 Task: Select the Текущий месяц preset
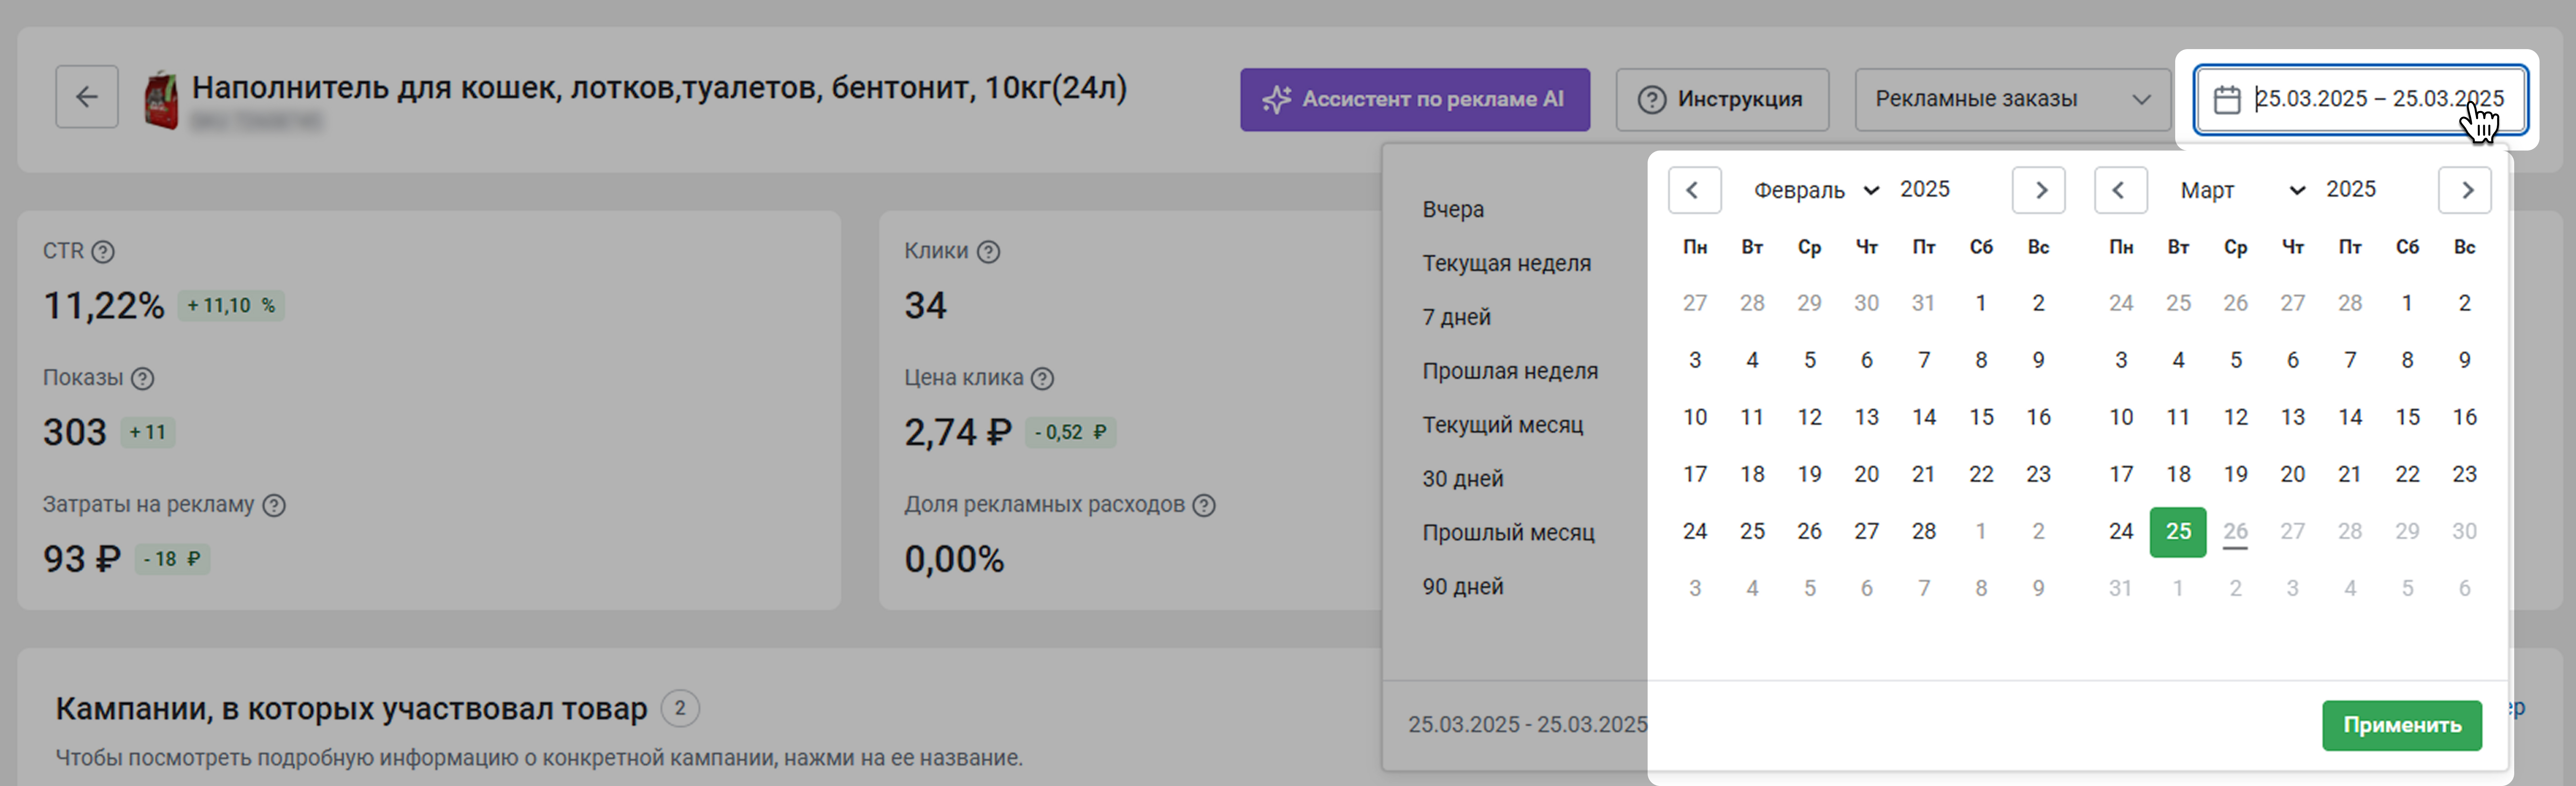(1503, 425)
